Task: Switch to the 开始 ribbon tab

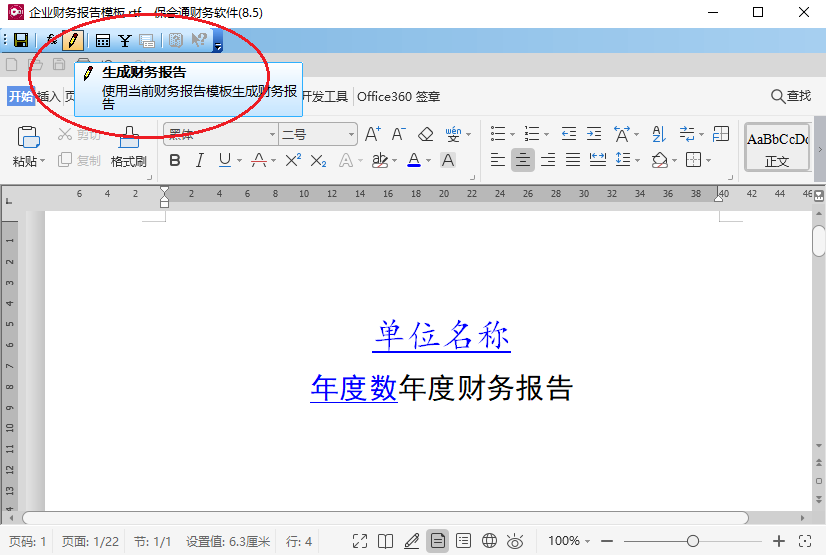Action: (x=20, y=96)
